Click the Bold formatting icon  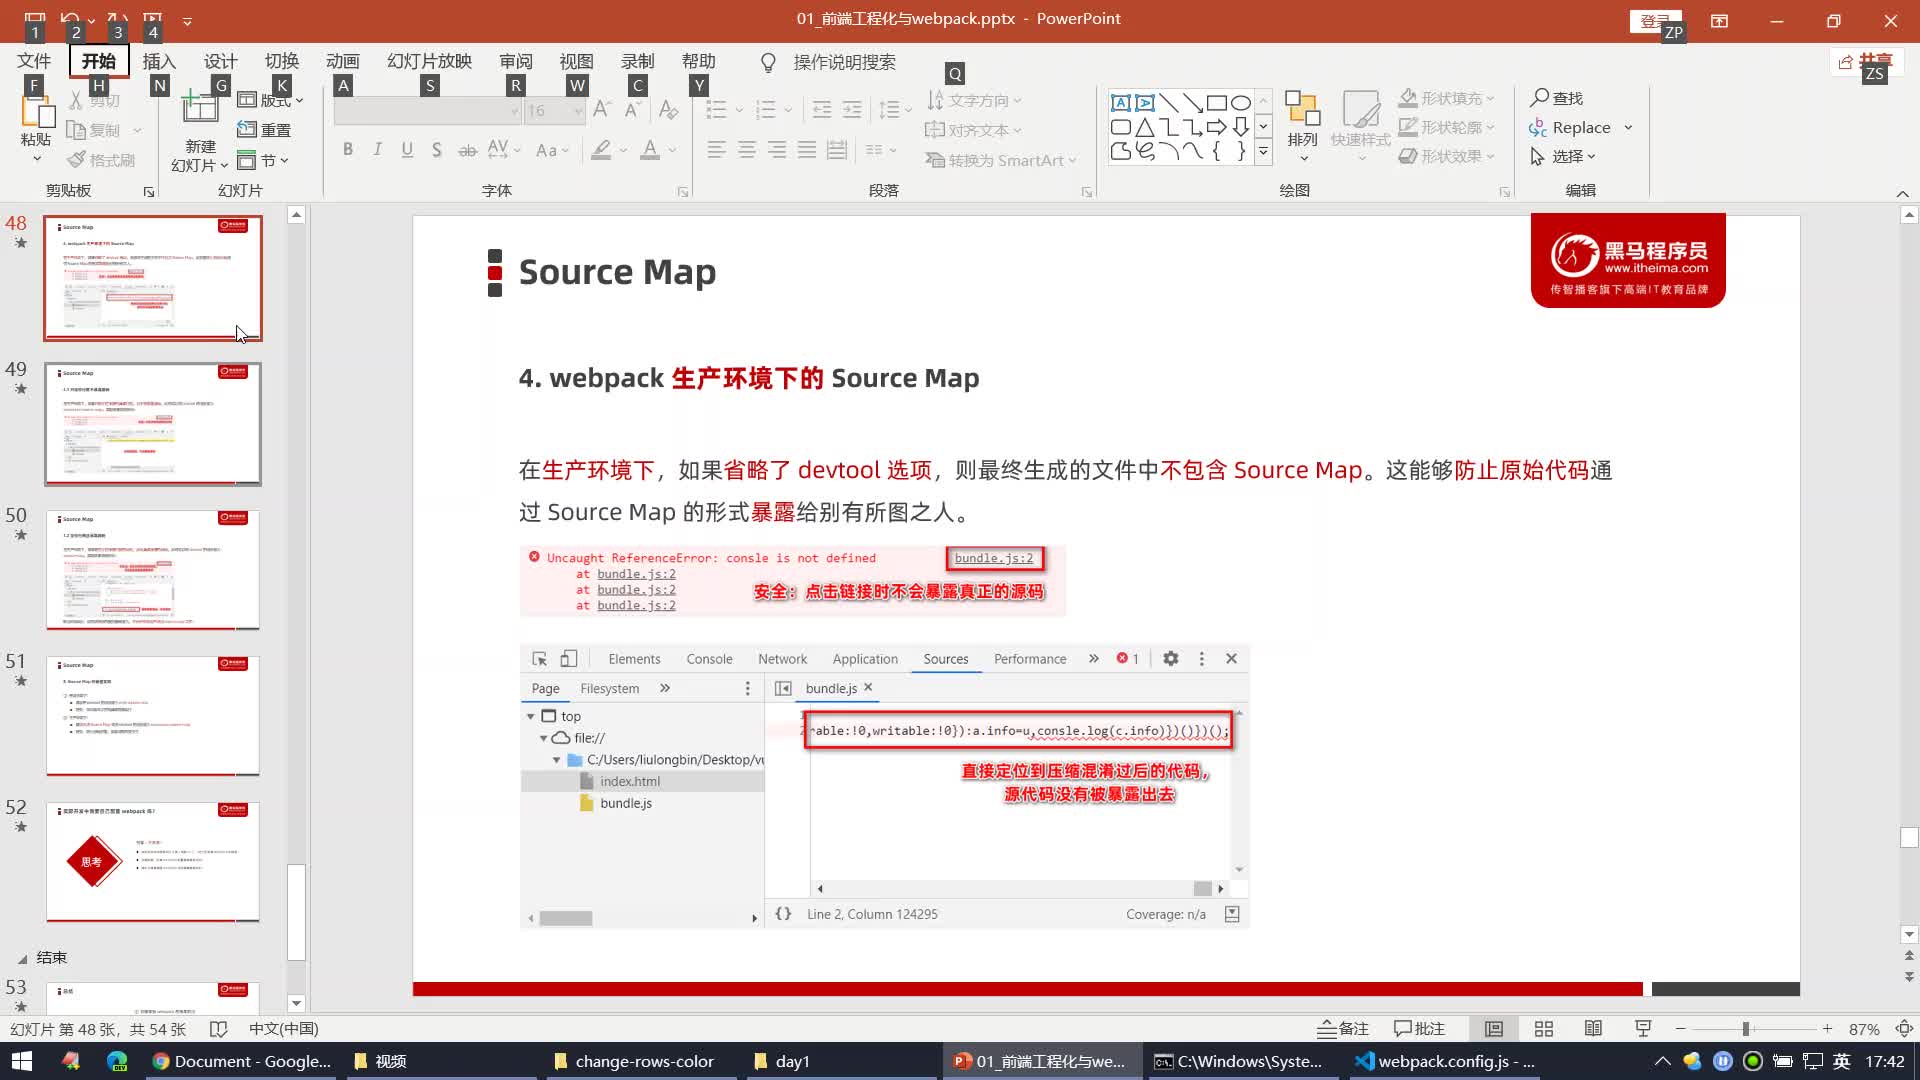(x=349, y=149)
